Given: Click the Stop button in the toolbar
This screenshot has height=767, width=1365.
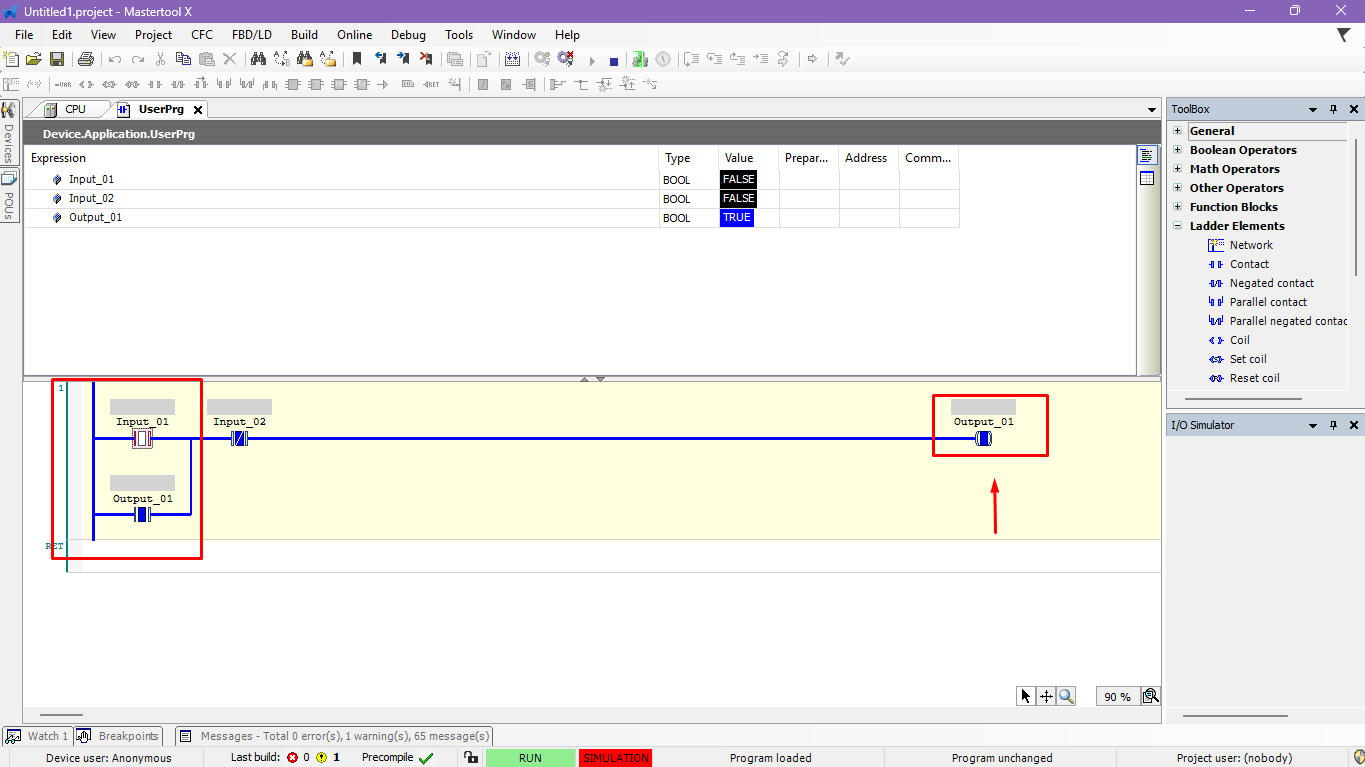Looking at the screenshot, I should point(614,61).
